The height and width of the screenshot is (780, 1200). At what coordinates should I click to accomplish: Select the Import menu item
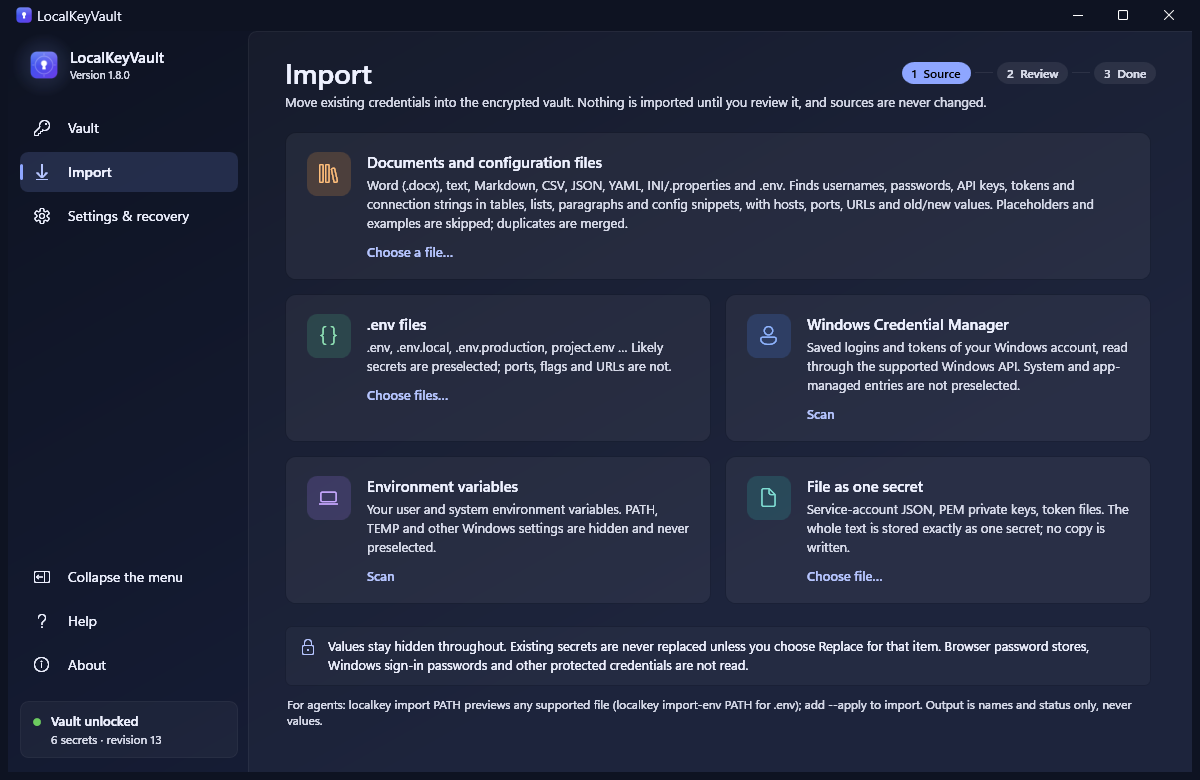(x=129, y=172)
